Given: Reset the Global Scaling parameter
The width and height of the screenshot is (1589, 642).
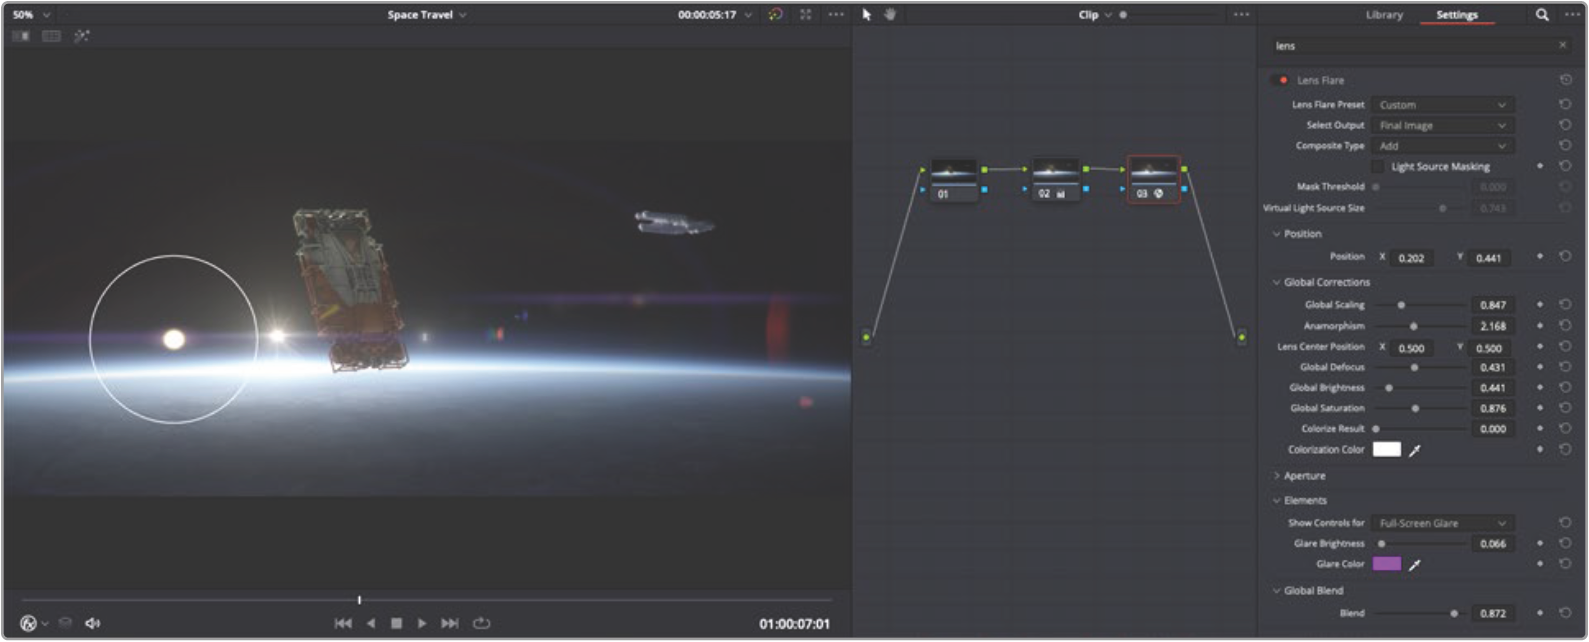Looking at the screenshot, I should pyautogui.click(x=1565, y=305).
